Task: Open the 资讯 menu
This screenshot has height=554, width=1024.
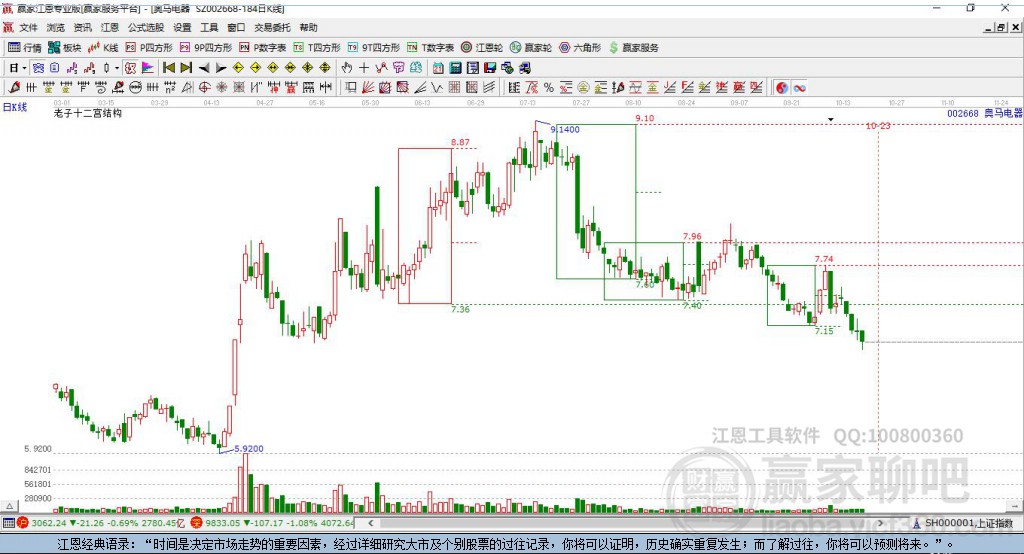Action: 82,27
